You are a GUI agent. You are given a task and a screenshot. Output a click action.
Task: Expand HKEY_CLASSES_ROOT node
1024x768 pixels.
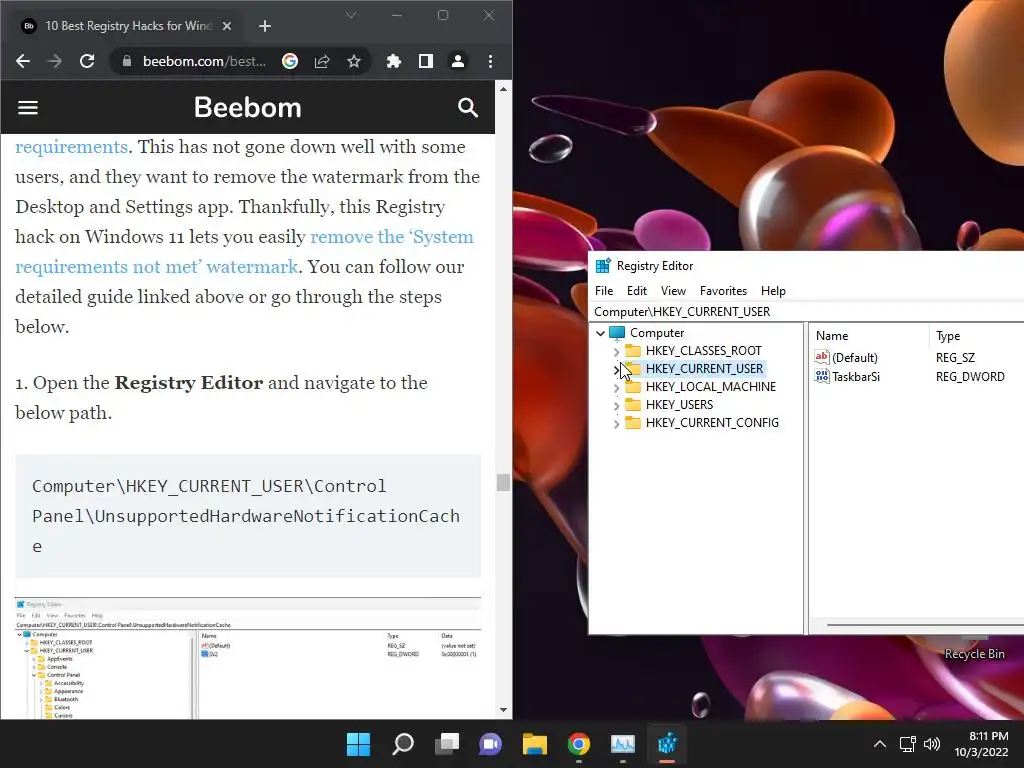coord(616,351)
